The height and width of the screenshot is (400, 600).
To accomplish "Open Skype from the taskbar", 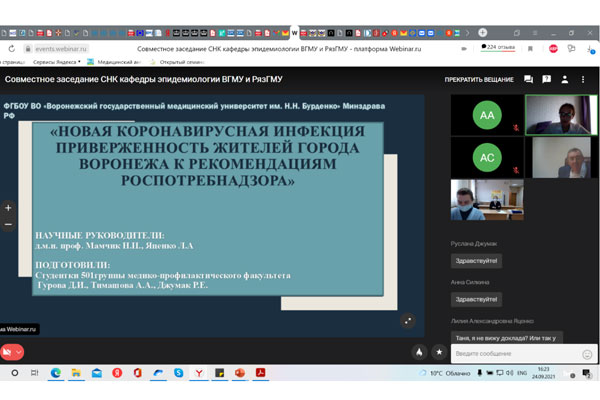I will [178, 373].
